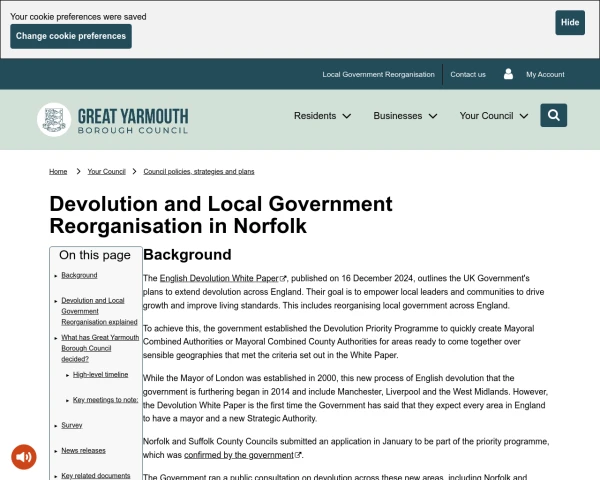Jump to Background in page contents
This screenshot has width=600, height=480.
79,275
